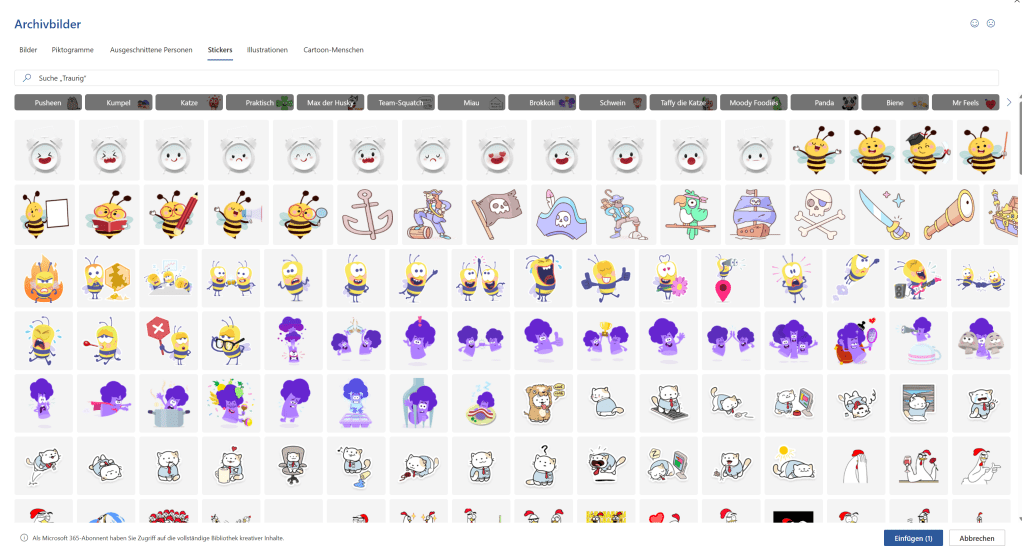Select the brass telescope sticker
The width and height of the screenshot is (1022, 550).
[x=948, y=212]
